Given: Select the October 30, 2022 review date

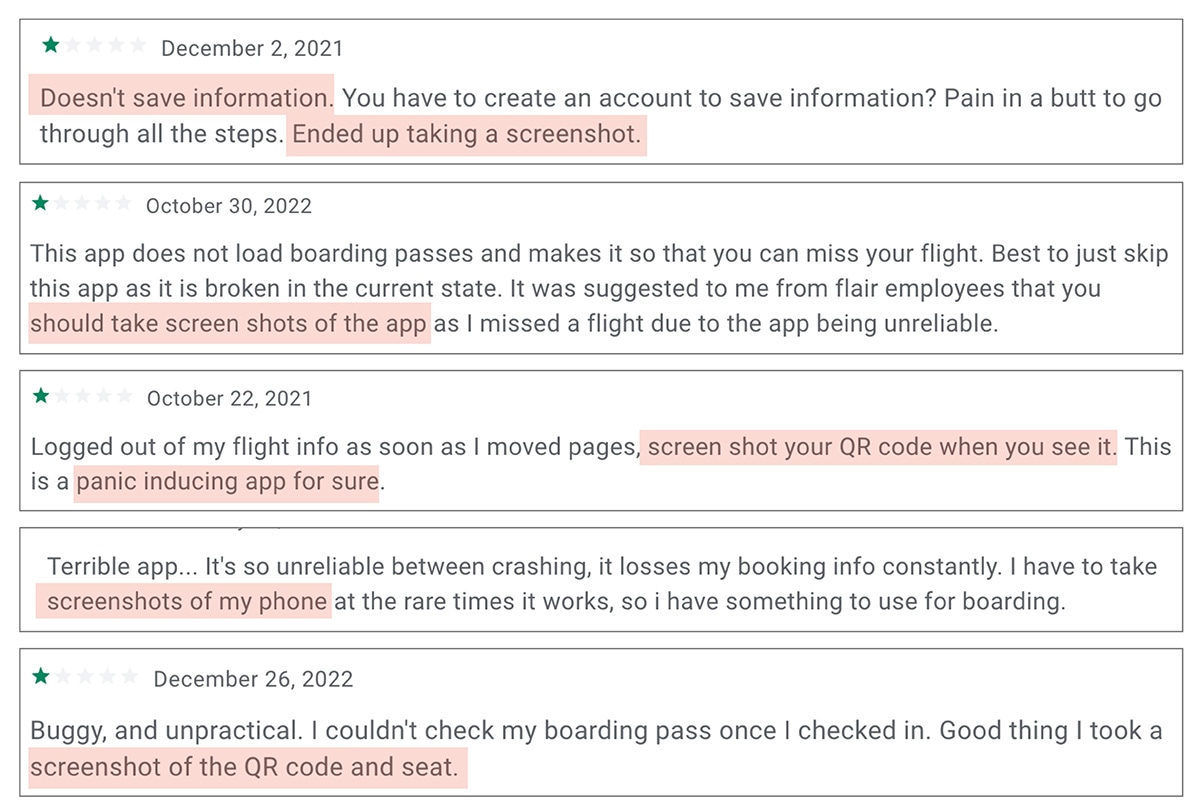Looking at the screenshot, I should click(x=229, y=206).
